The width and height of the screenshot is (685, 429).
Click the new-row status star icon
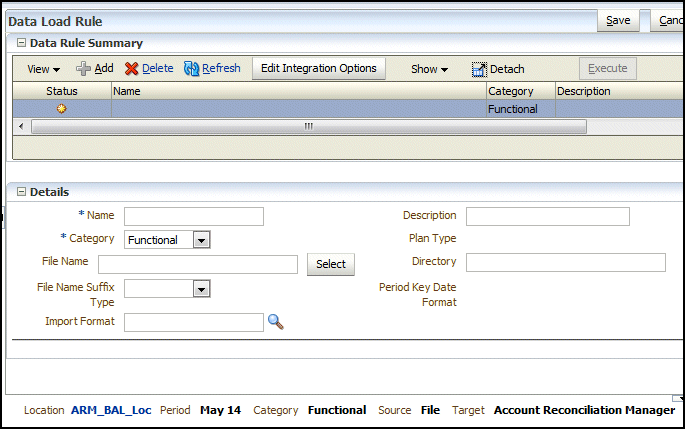(x=62, y=108)
